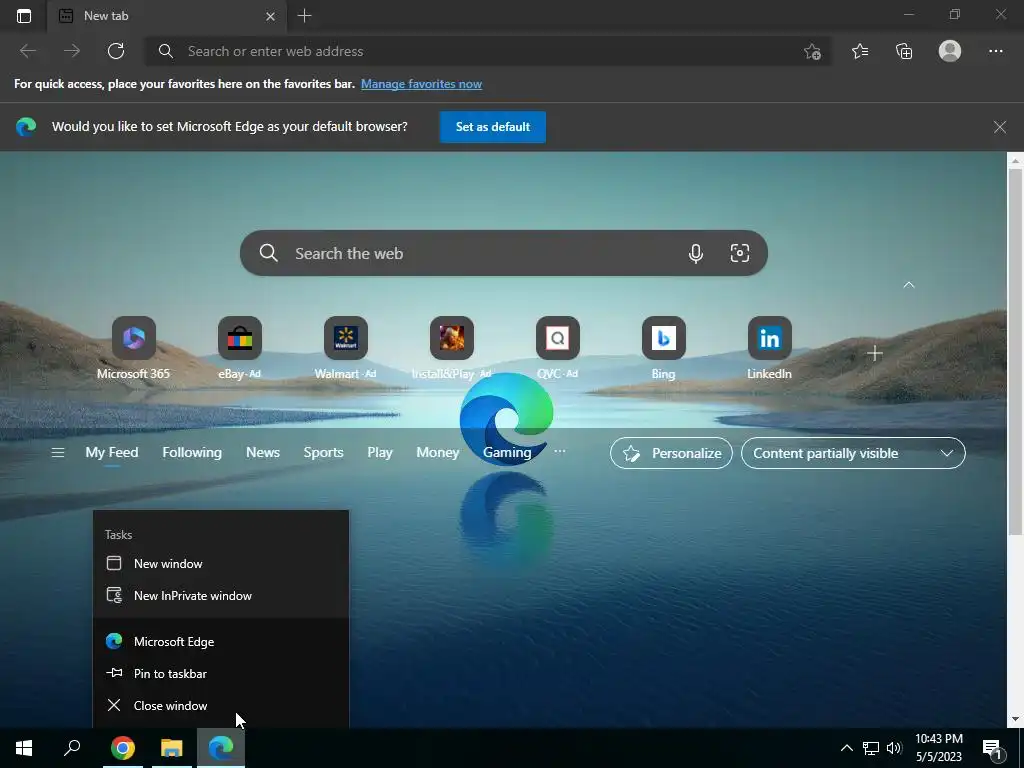Open Bing quick link tile
The height and width of the screenshot is (768, 1024).
pyautogui.click(x=664, y=348)
